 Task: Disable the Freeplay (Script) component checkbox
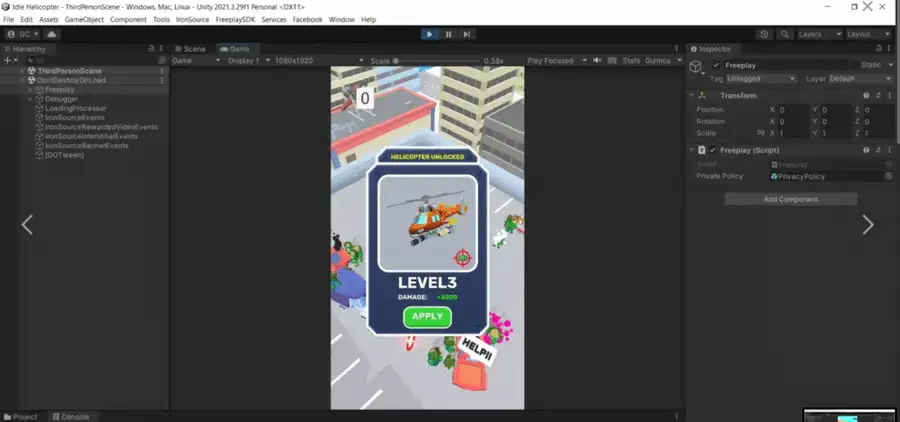pos(713,150)
